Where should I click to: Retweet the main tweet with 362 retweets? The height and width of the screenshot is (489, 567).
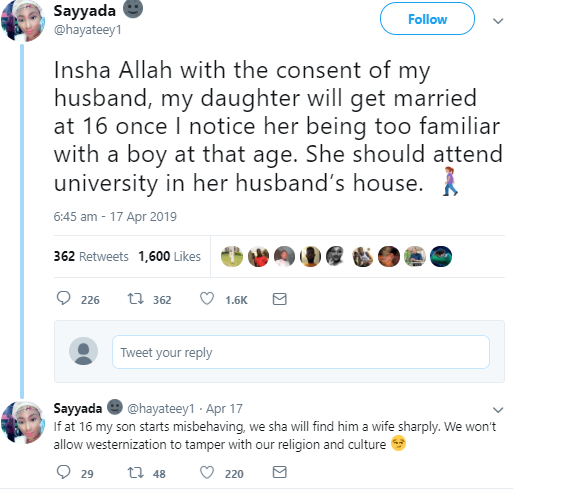pyautogui.click(x=136, y=299)
